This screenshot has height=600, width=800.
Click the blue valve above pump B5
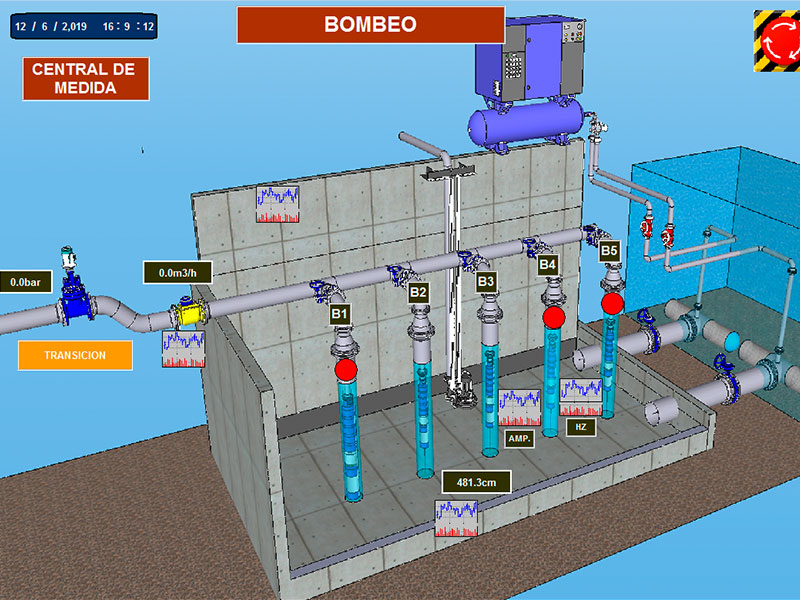click(x=594, y=234)
